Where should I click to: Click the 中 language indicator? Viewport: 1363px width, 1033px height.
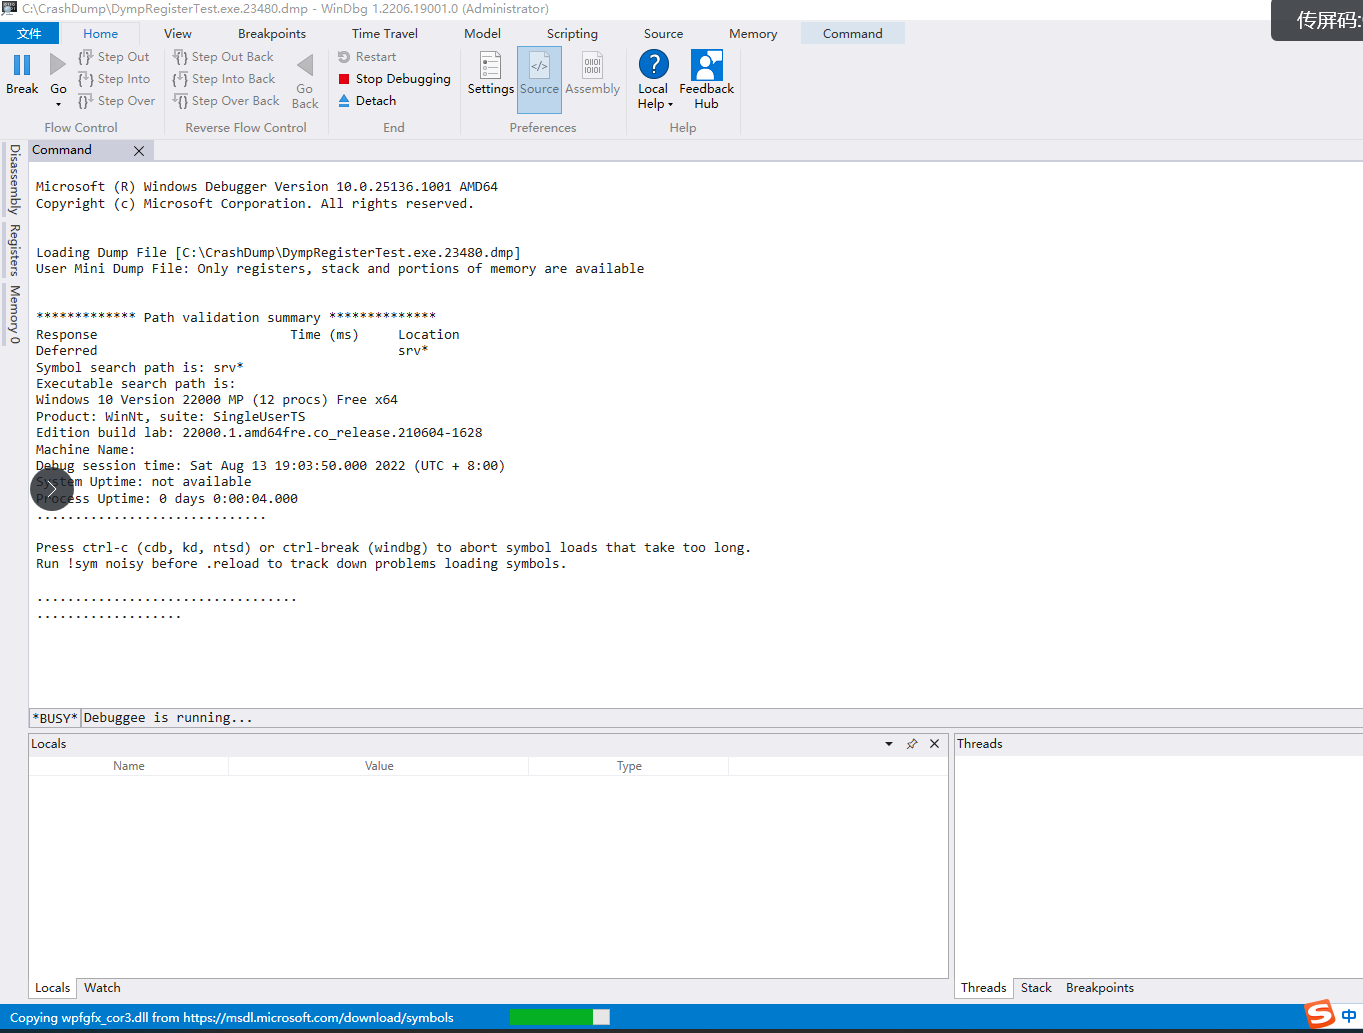tap(1349, 1016)
